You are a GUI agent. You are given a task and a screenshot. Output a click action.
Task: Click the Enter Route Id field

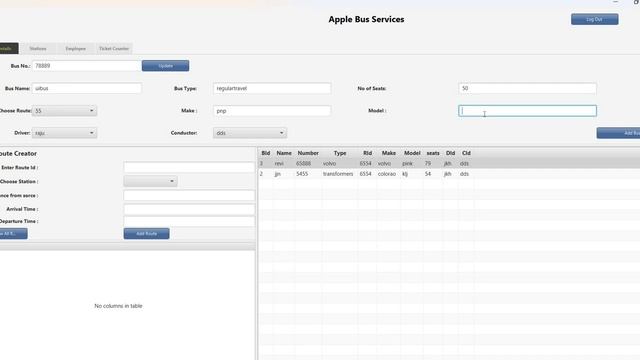coord(189,167)
